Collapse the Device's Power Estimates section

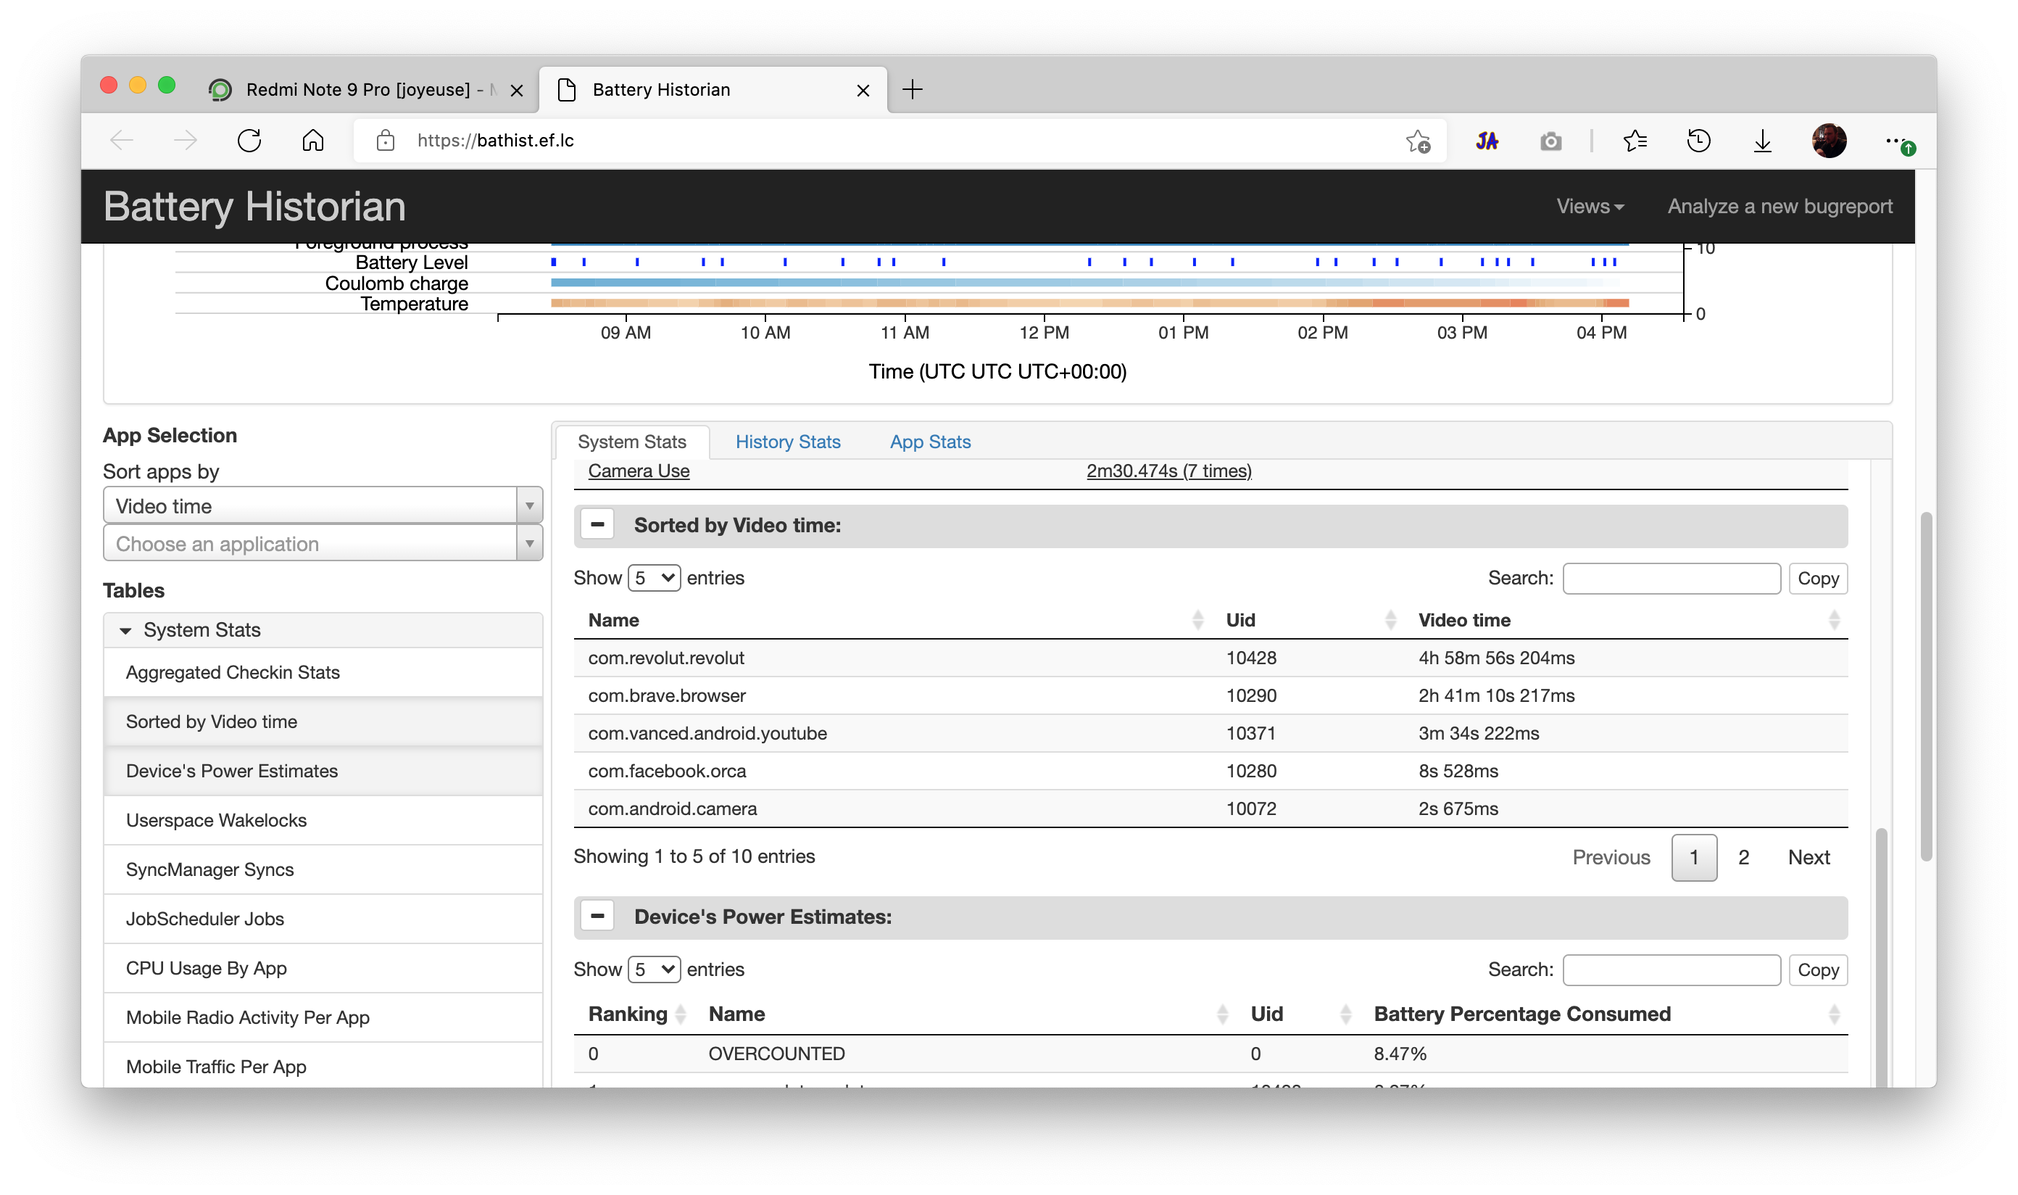[x=598, y=917]
